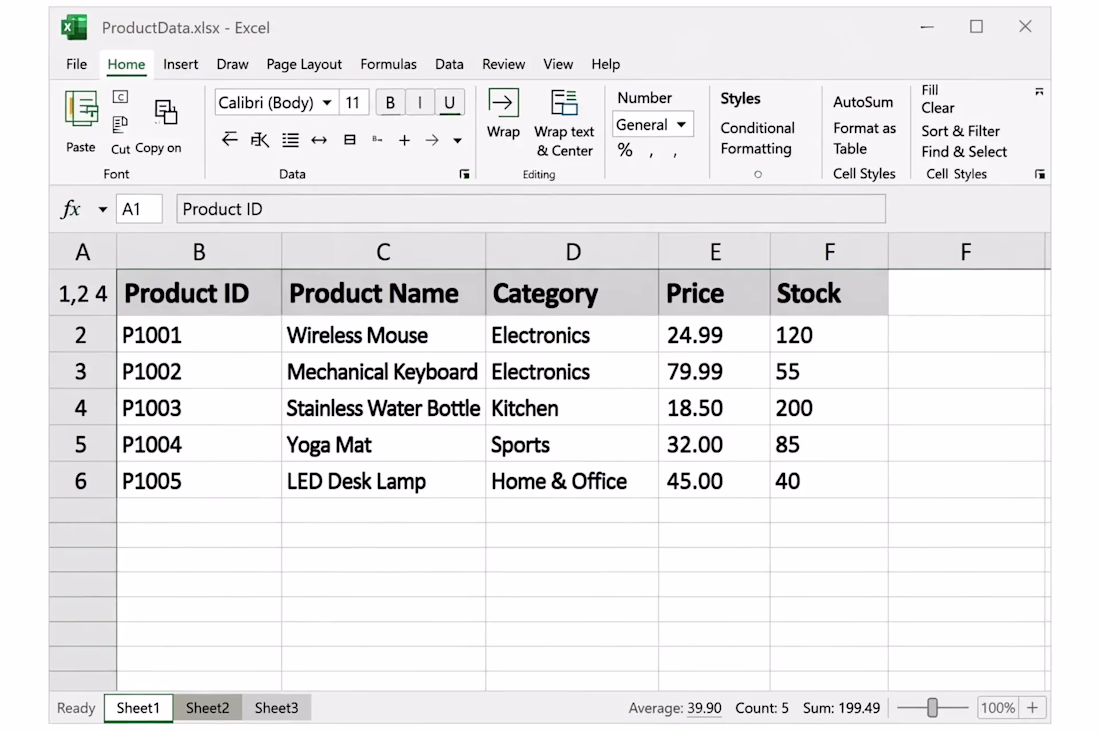
Task: Apply percent style with the % icon
Action: click(x=625, y=150)
